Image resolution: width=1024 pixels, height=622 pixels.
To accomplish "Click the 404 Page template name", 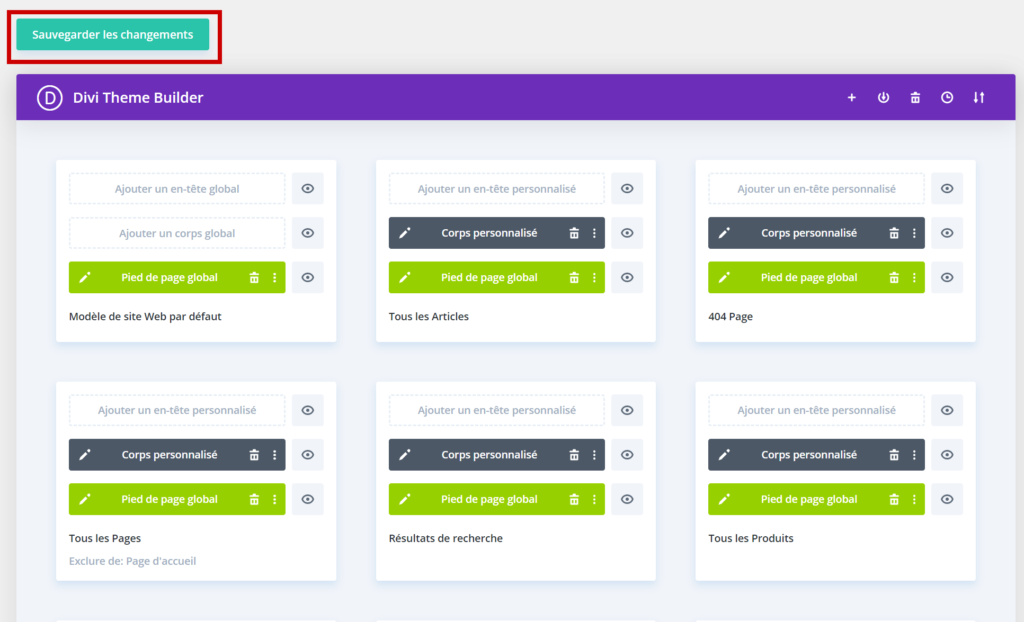I will coord(731,316).
